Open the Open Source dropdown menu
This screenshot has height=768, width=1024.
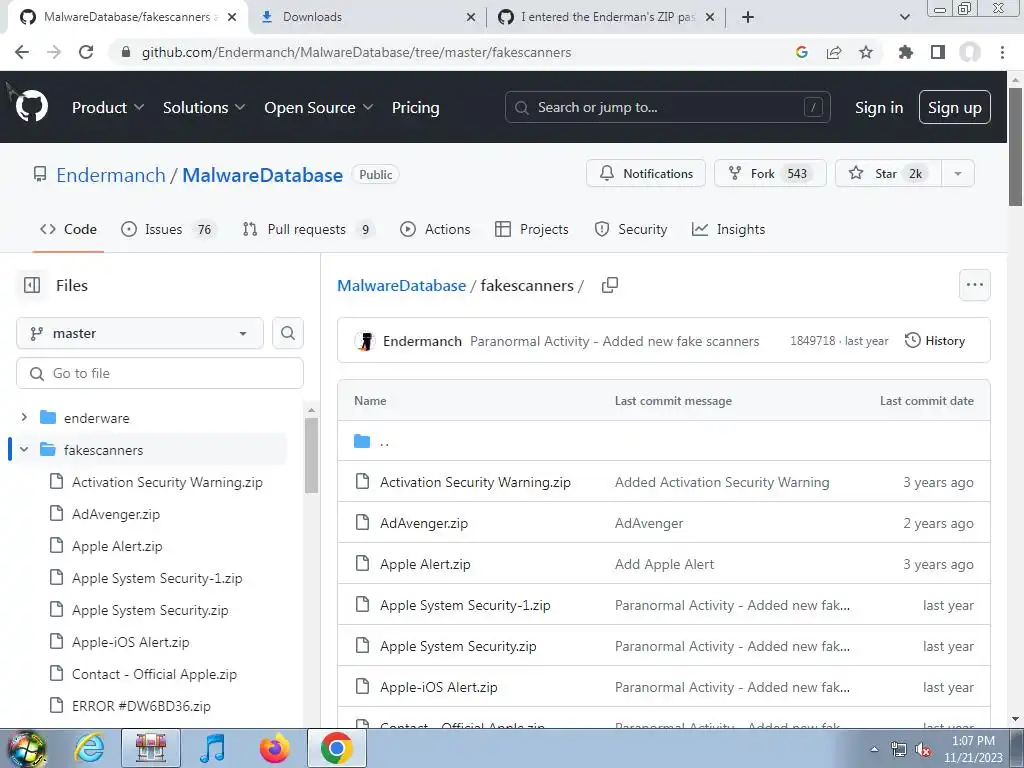point(318,108)
